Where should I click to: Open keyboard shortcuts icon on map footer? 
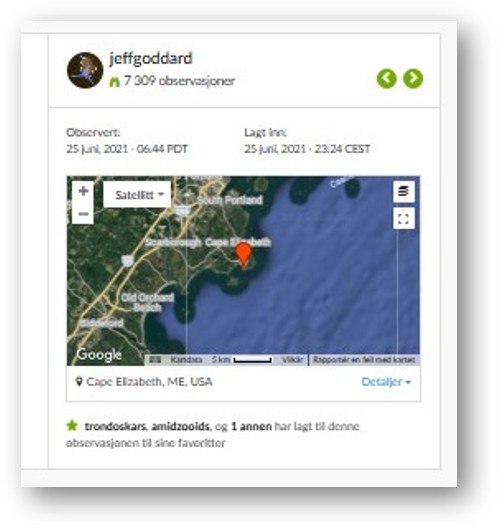[x=155, y=360]
